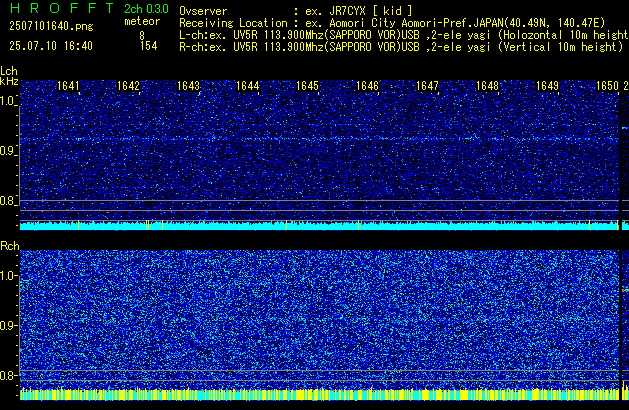629x410 pixels.
Task: Click the Rch yellow signal level strip
Action: click(x=319, y=394)
